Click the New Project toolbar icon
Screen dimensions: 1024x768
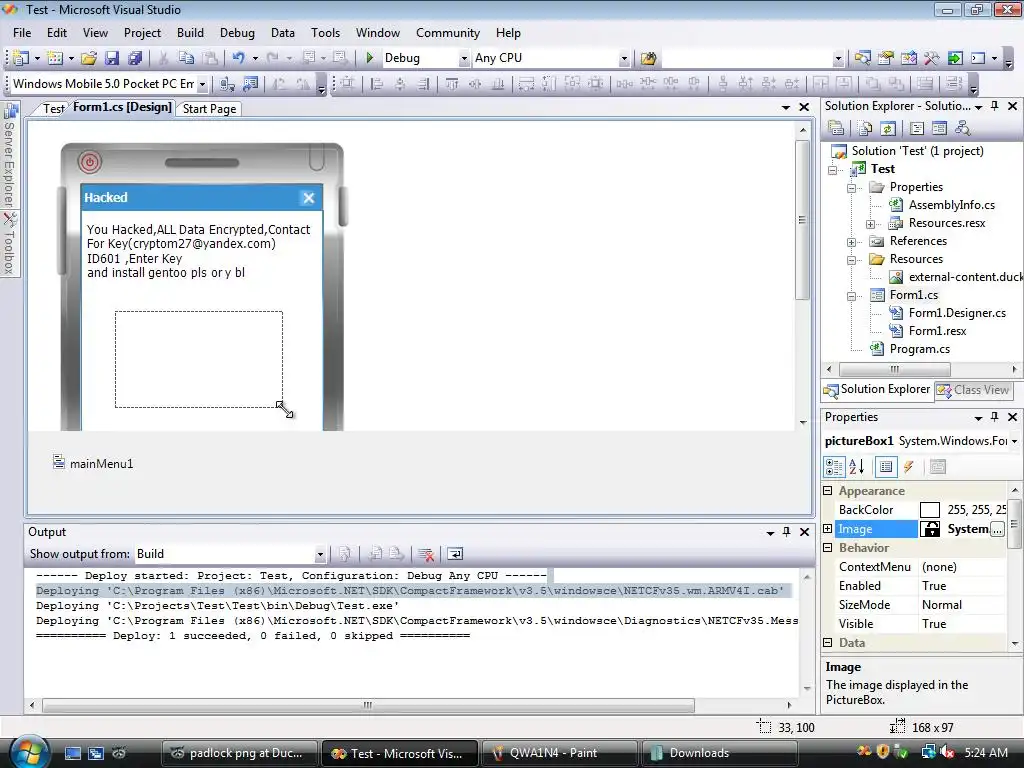pos(20,58)
